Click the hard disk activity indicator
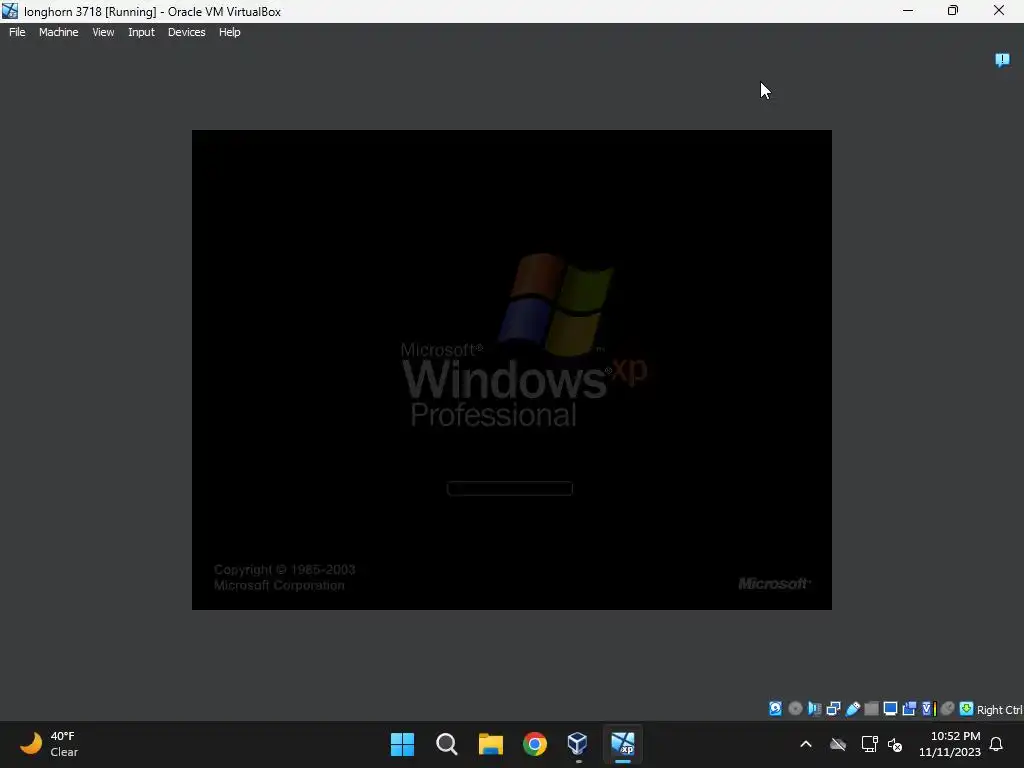Viewport: 1024px width, 768px height. coord(775,709)
